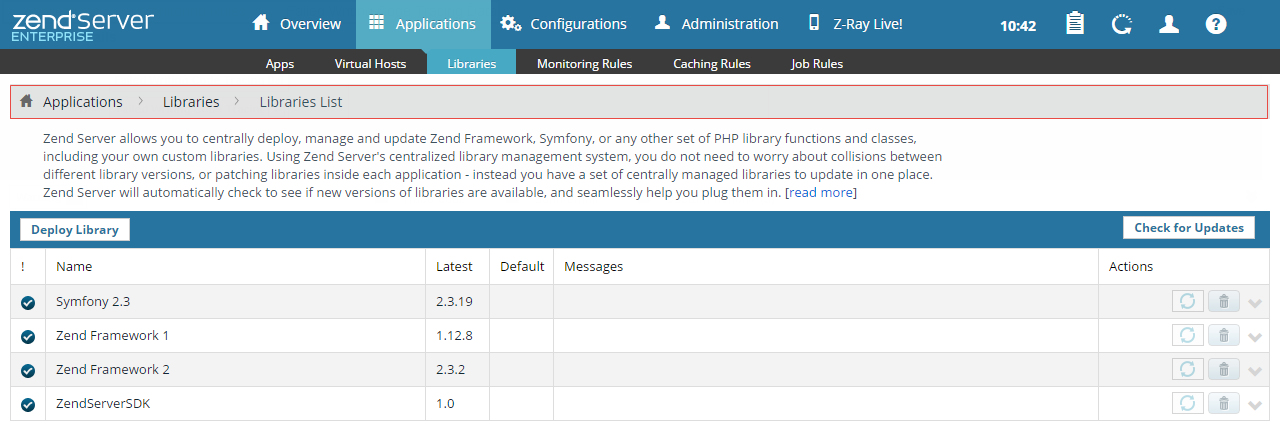This screenshot has width=1280, height=437.
Task: Open the Configurations menu
Action: tap(564, 24)
